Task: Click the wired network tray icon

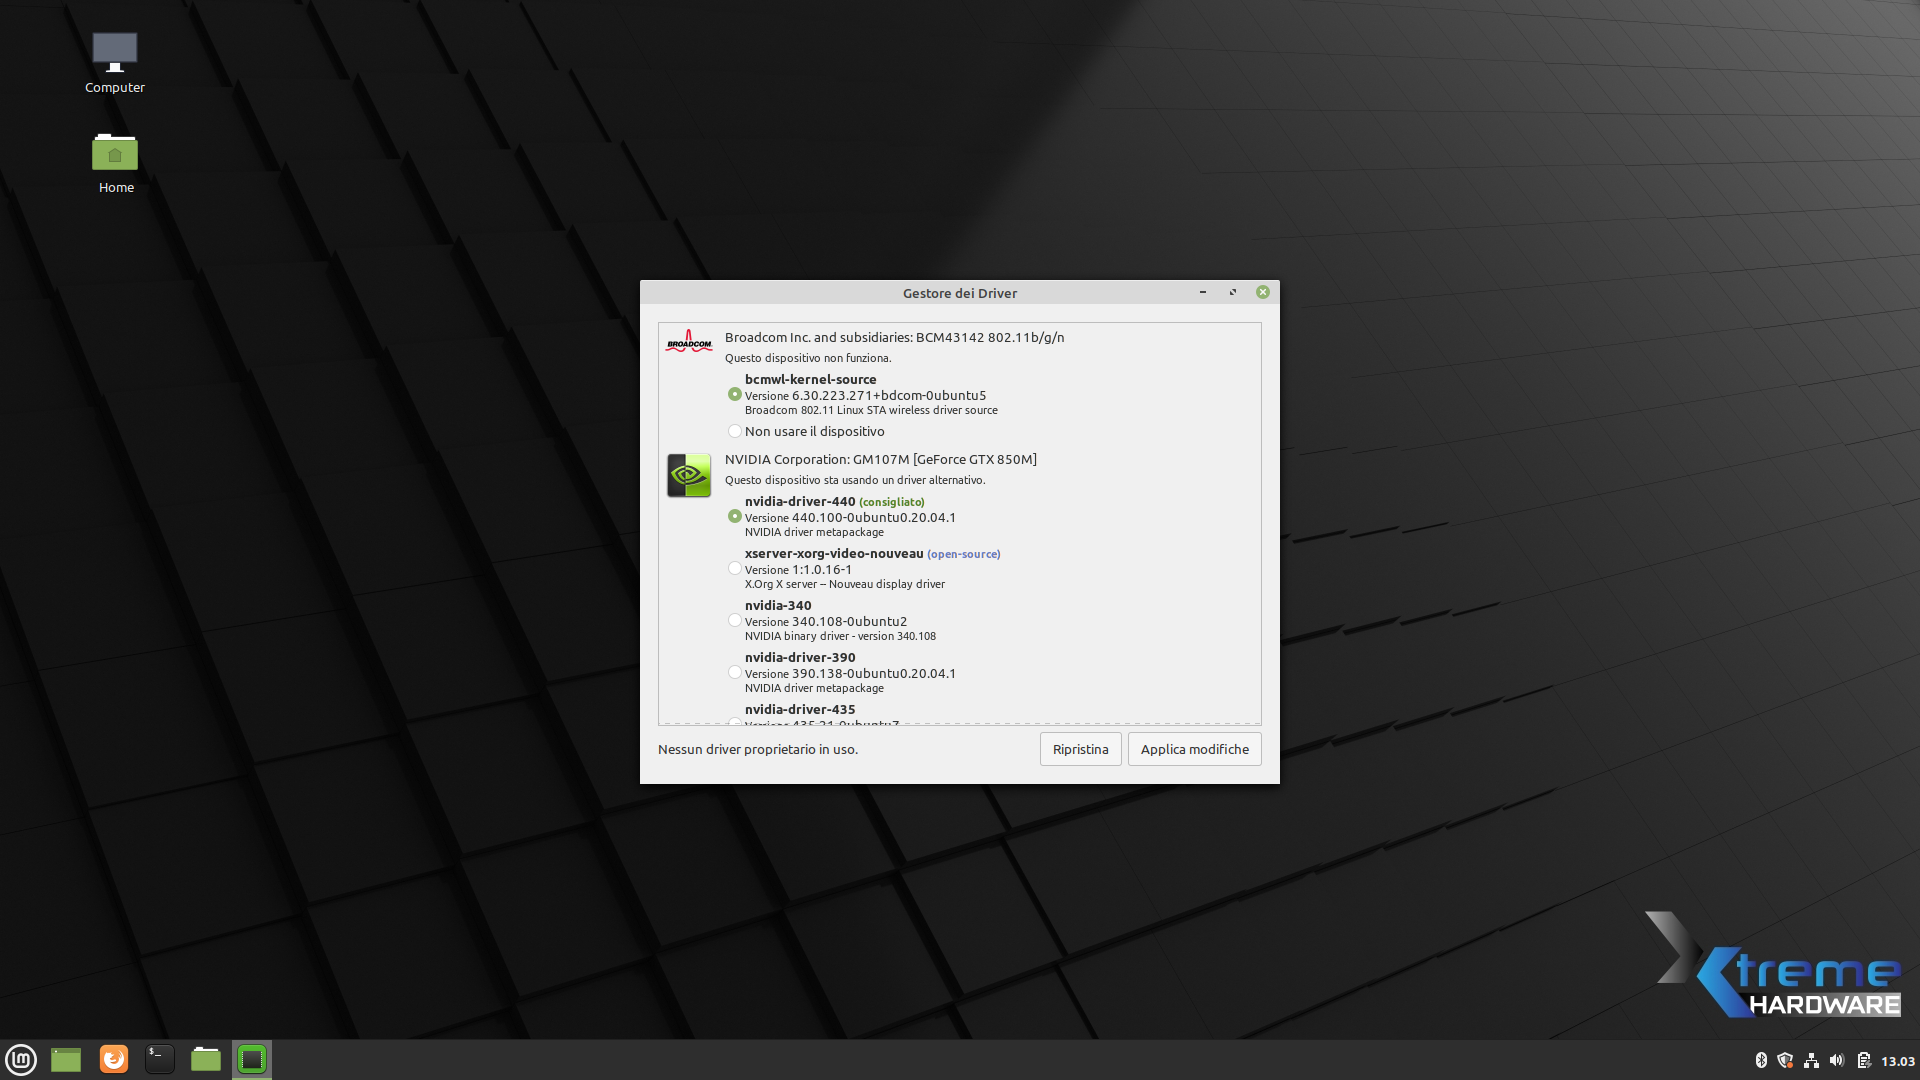Action: 1811,1061
